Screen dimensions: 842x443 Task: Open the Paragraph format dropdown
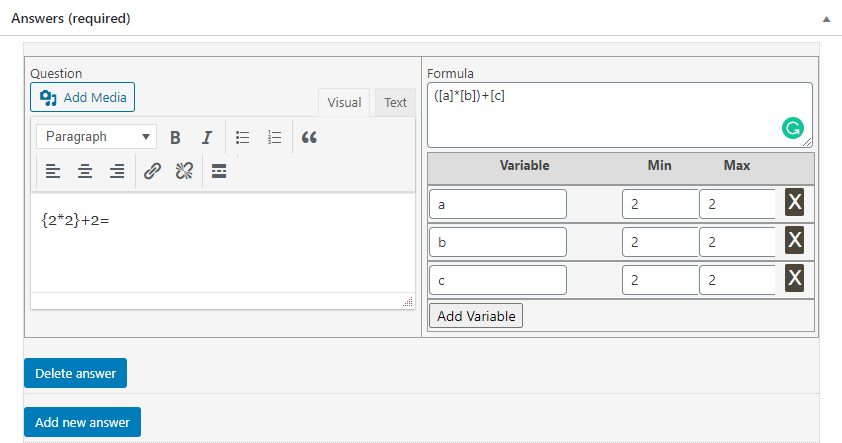point(96,137)
